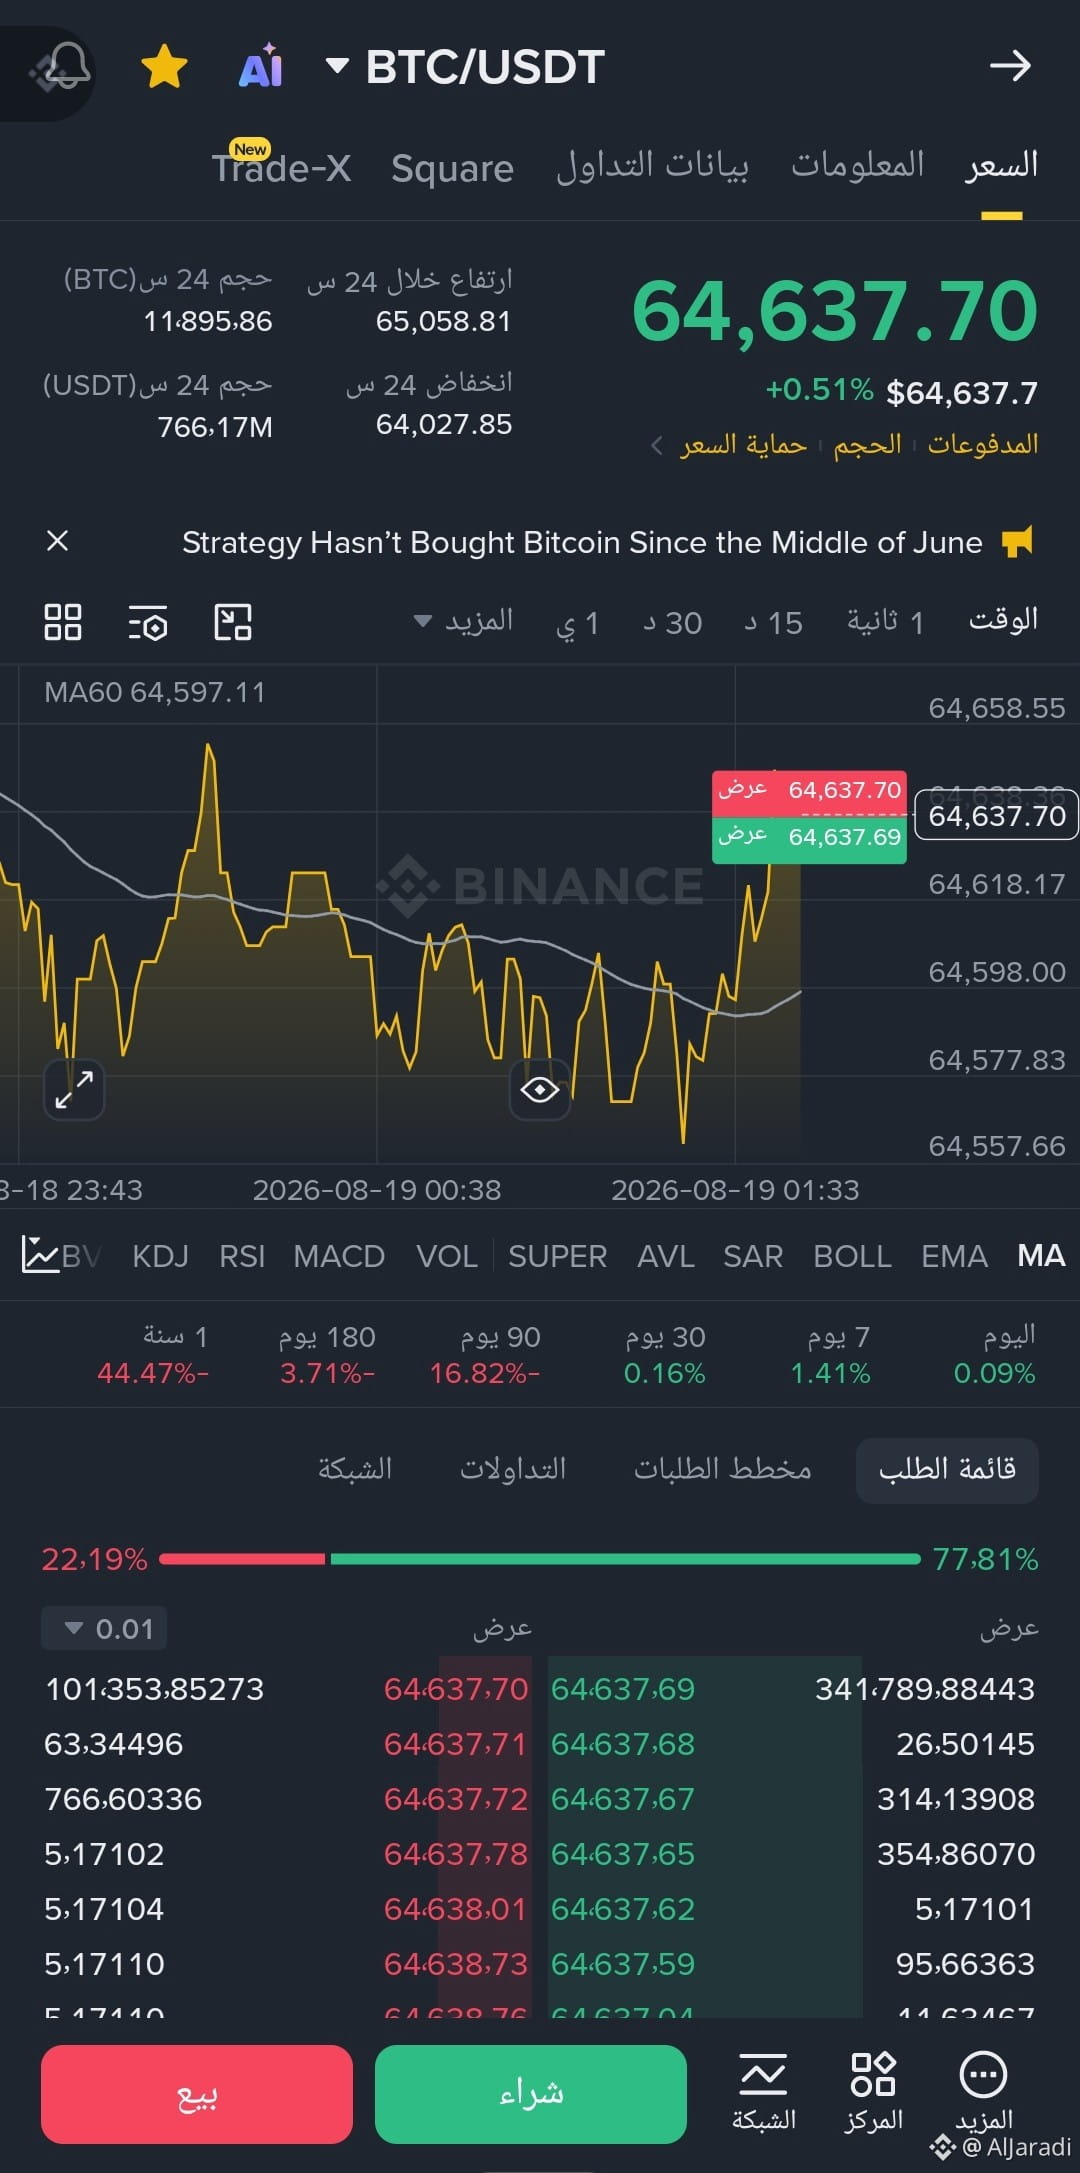Open the chart settings icon
The width and height of the screenshot is (1080, 2173).
[x=148, y=622]
